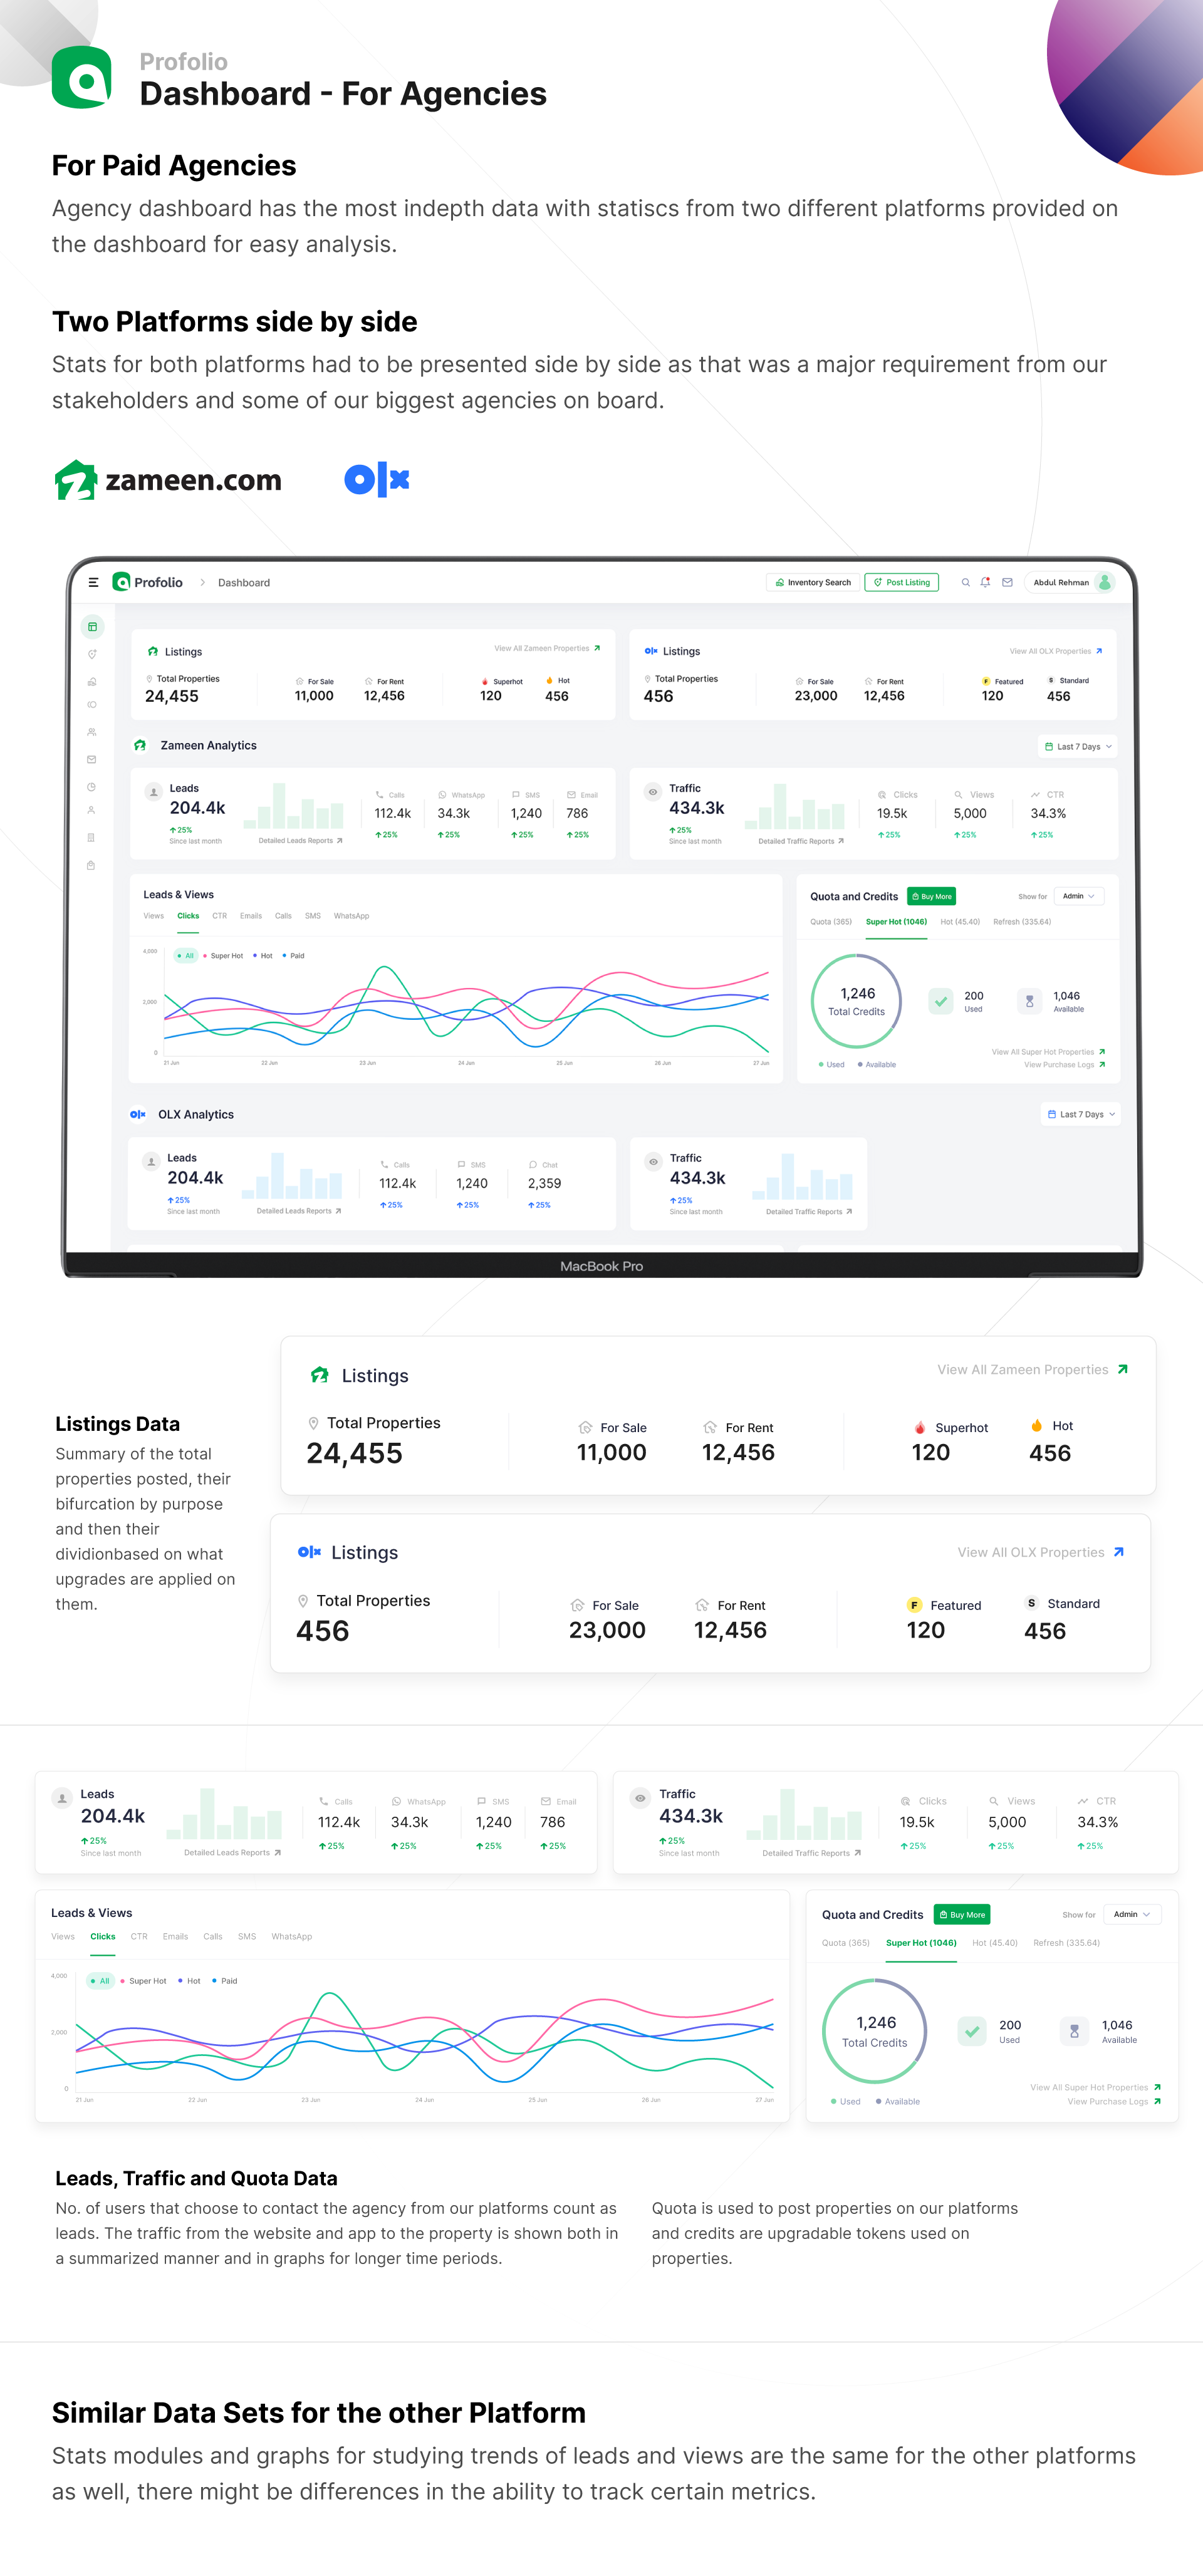Select the Emails tab in laptop Leads & Views

coord(251,915)
